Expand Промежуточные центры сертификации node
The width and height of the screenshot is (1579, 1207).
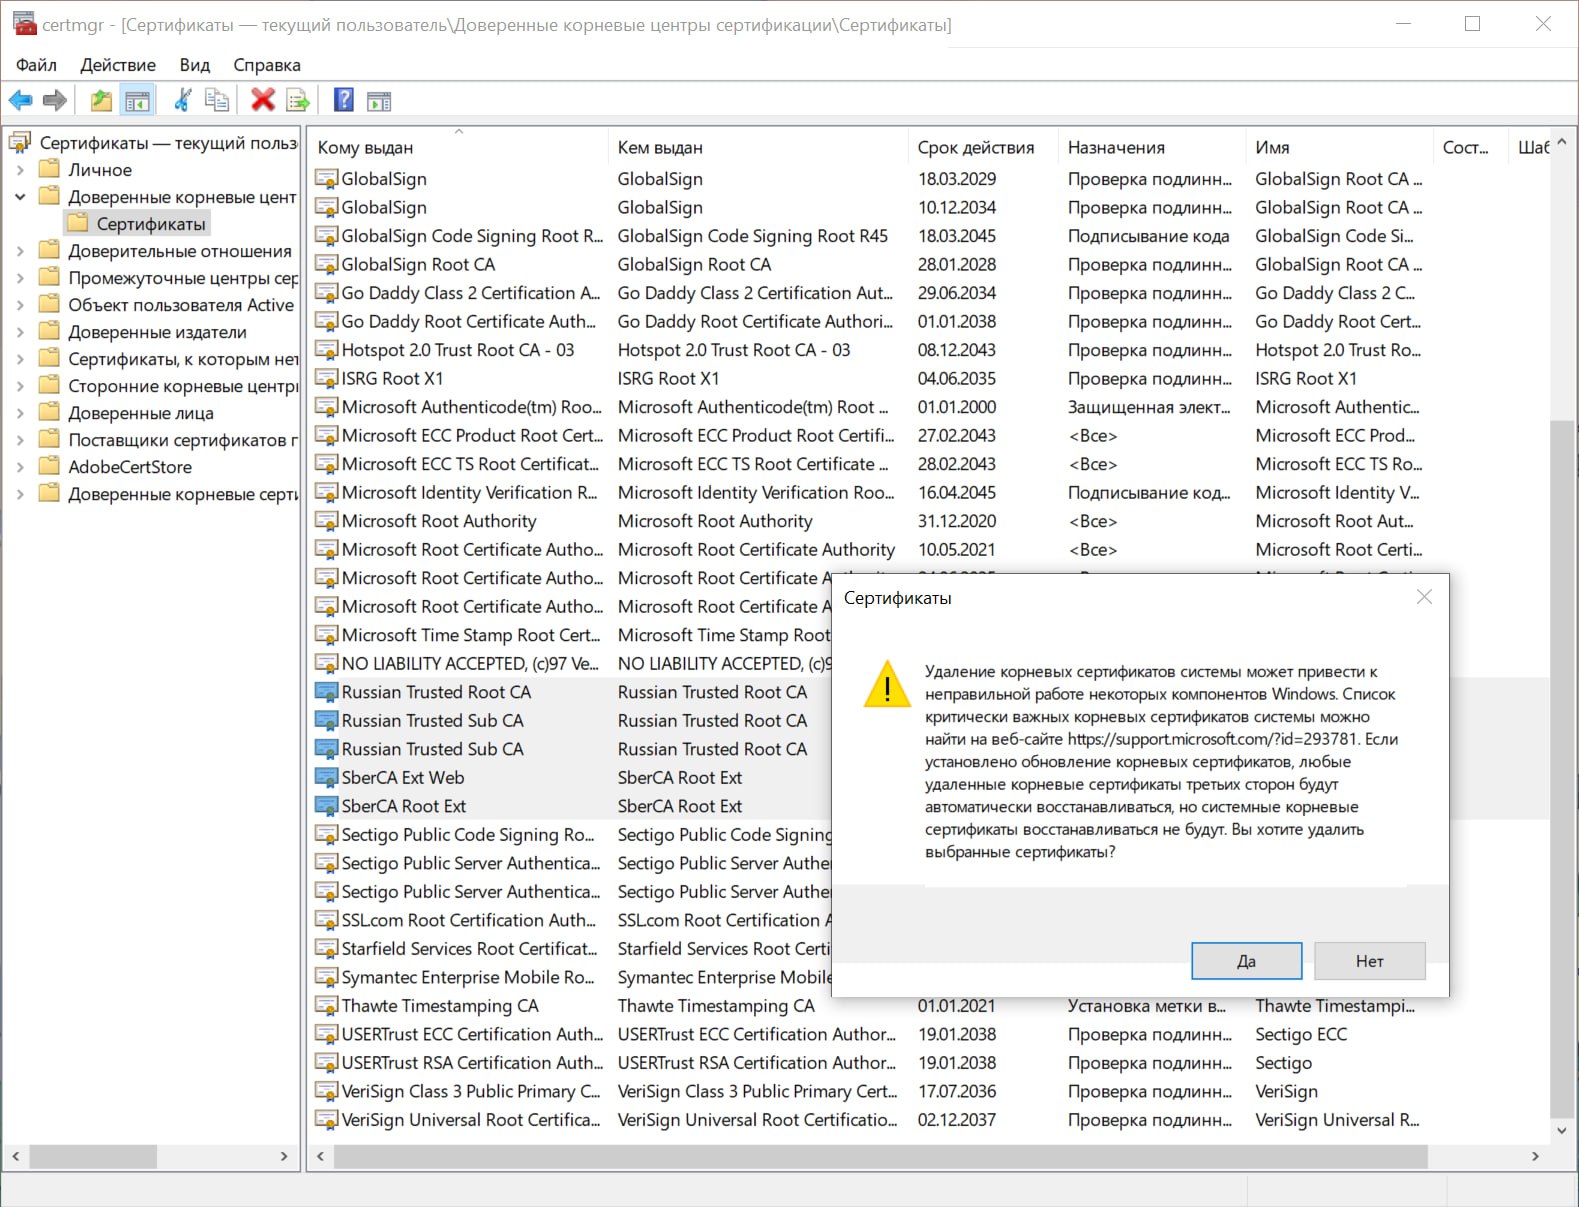pos(20,278)
